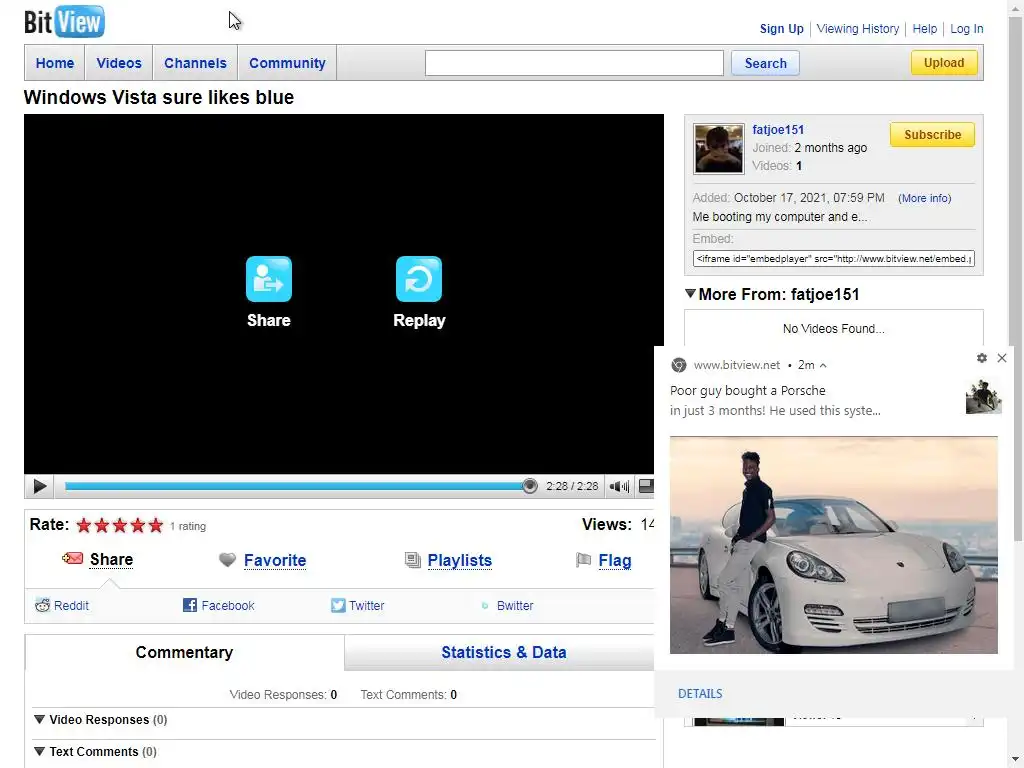
Task: Click the Flag icon
Action: coord(583,560)
